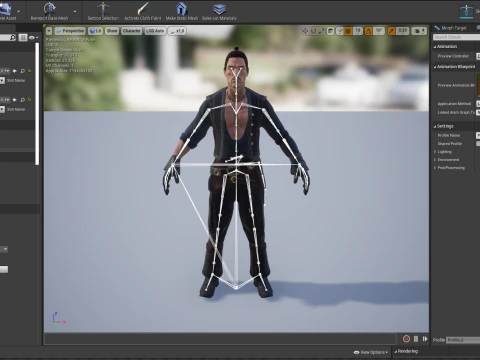This screenshot has height=360, width=480.
Task: Click the Reimport Base Mesh toolbar icon
Action: 49,8
